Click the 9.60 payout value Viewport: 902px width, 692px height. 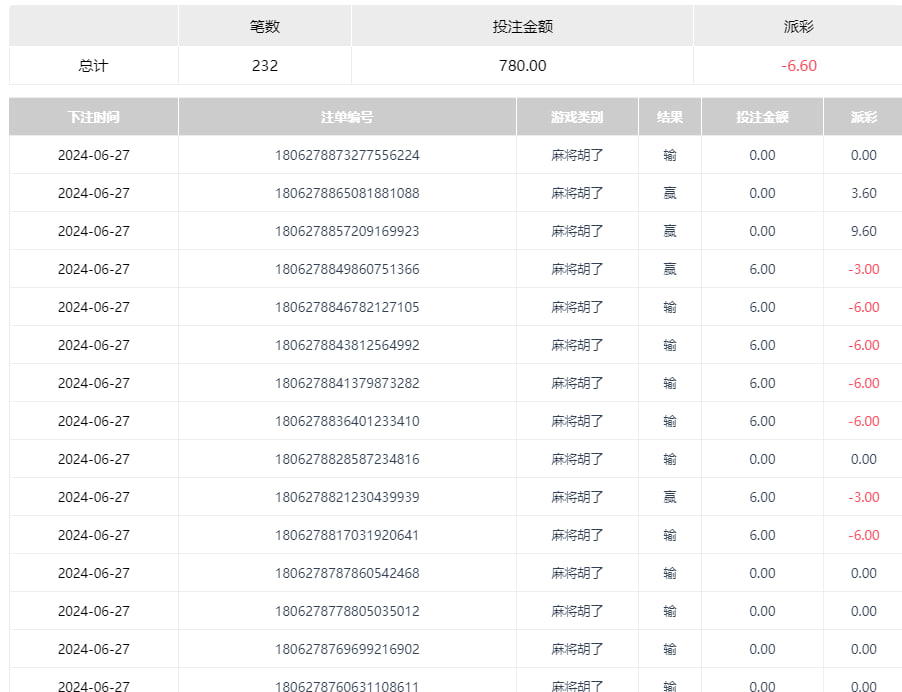(x=863, y=231)
